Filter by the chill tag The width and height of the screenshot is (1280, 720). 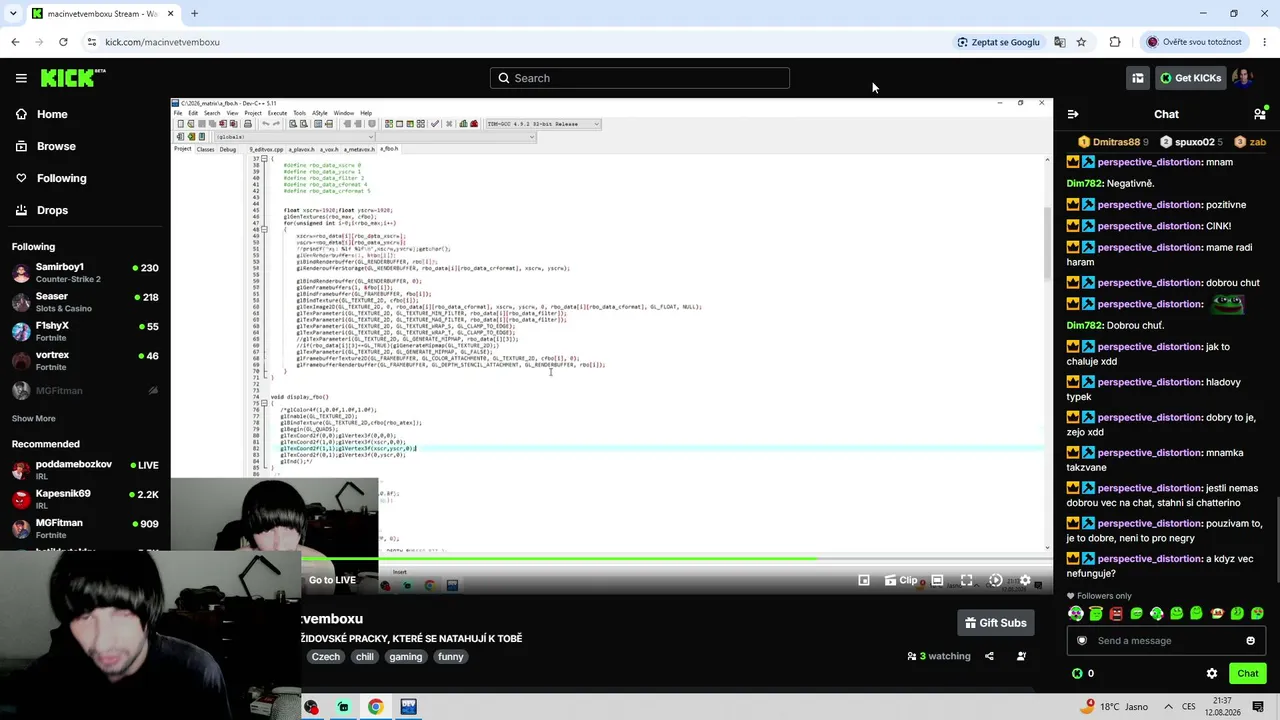[x=365, y=657]
